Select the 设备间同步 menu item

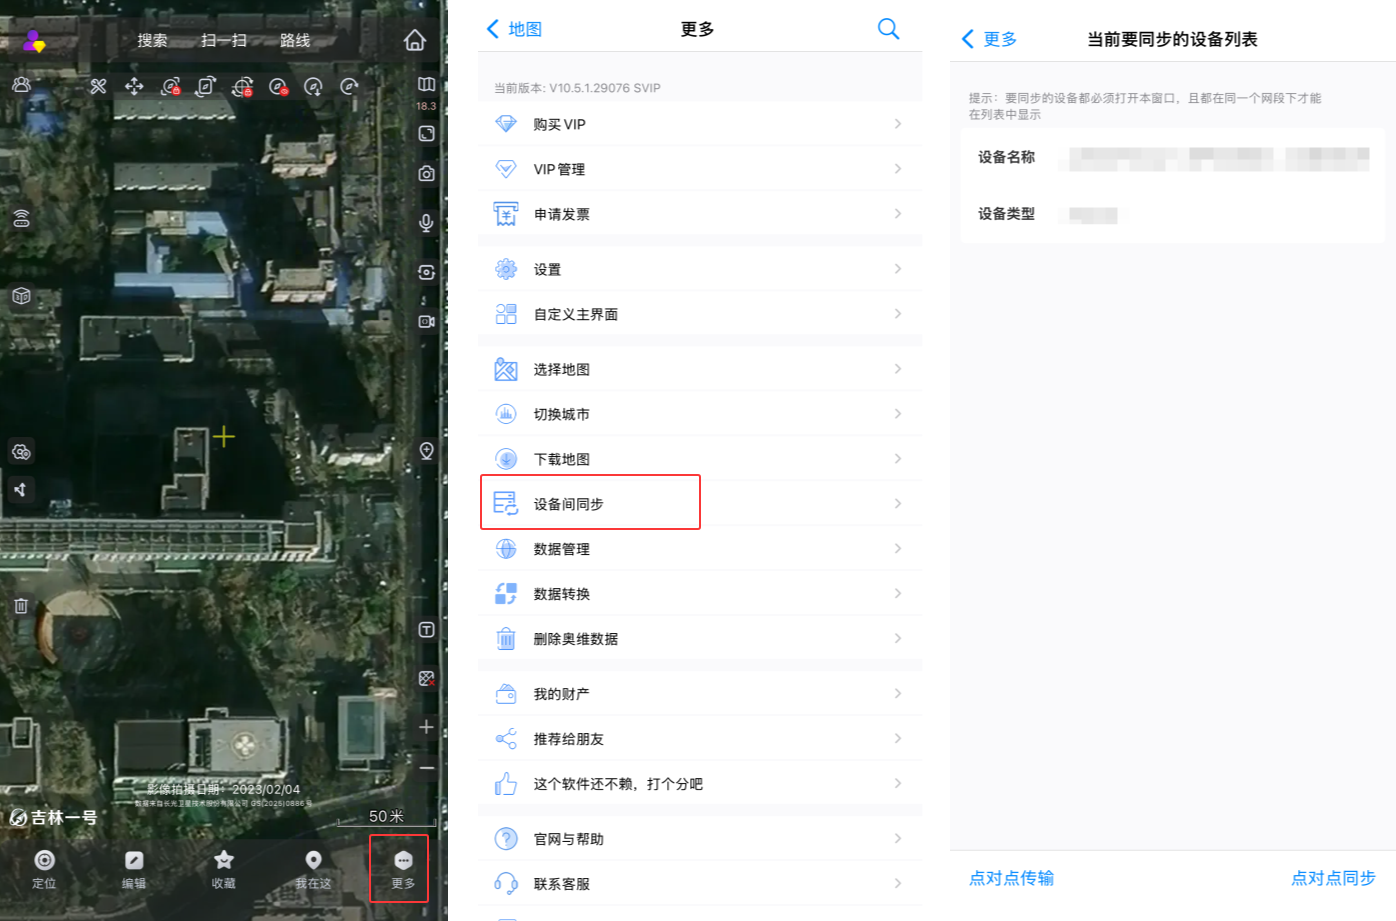pos(590,503)
